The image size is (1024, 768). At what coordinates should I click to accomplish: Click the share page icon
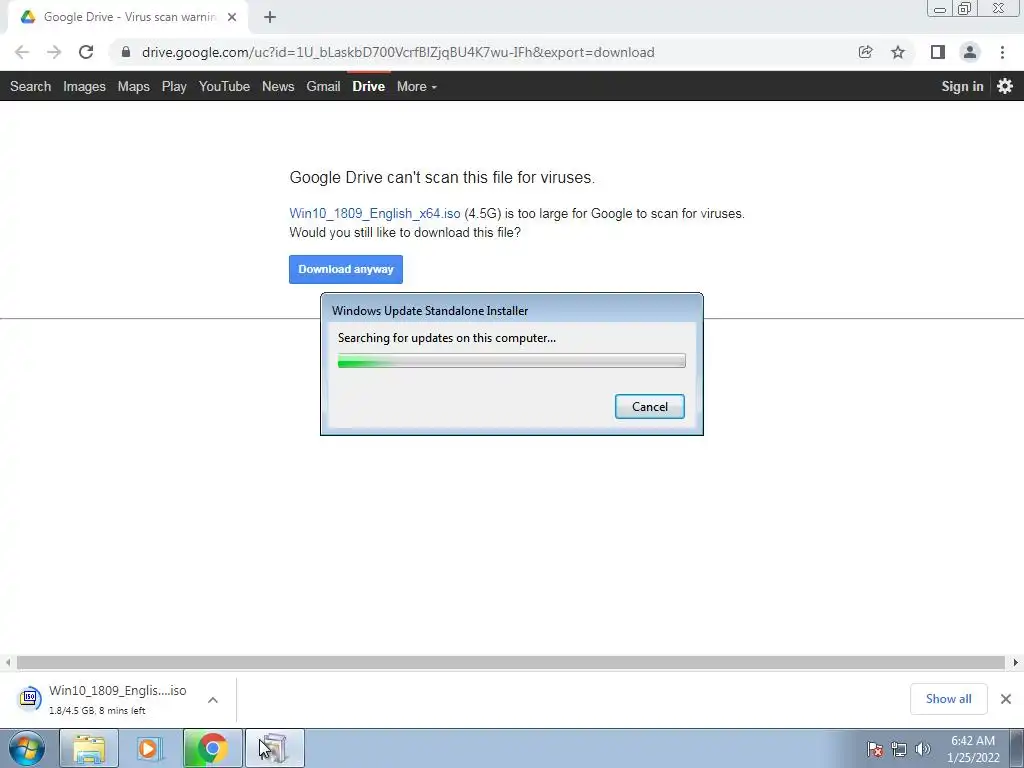865,52
